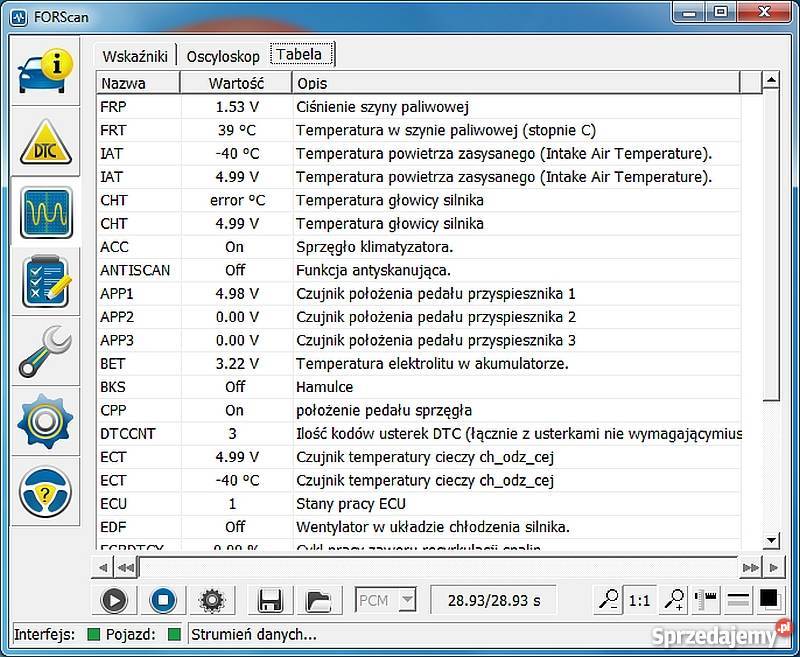Open the tests and procedures panel
Screen dimensions: 800x657
click(45, 283)
